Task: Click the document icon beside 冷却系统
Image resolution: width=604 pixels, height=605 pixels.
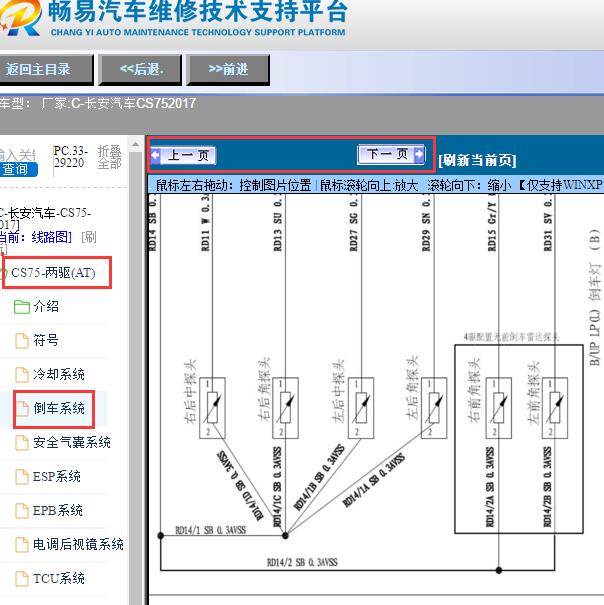Action: pyautogui.click(x=22, y=375)
